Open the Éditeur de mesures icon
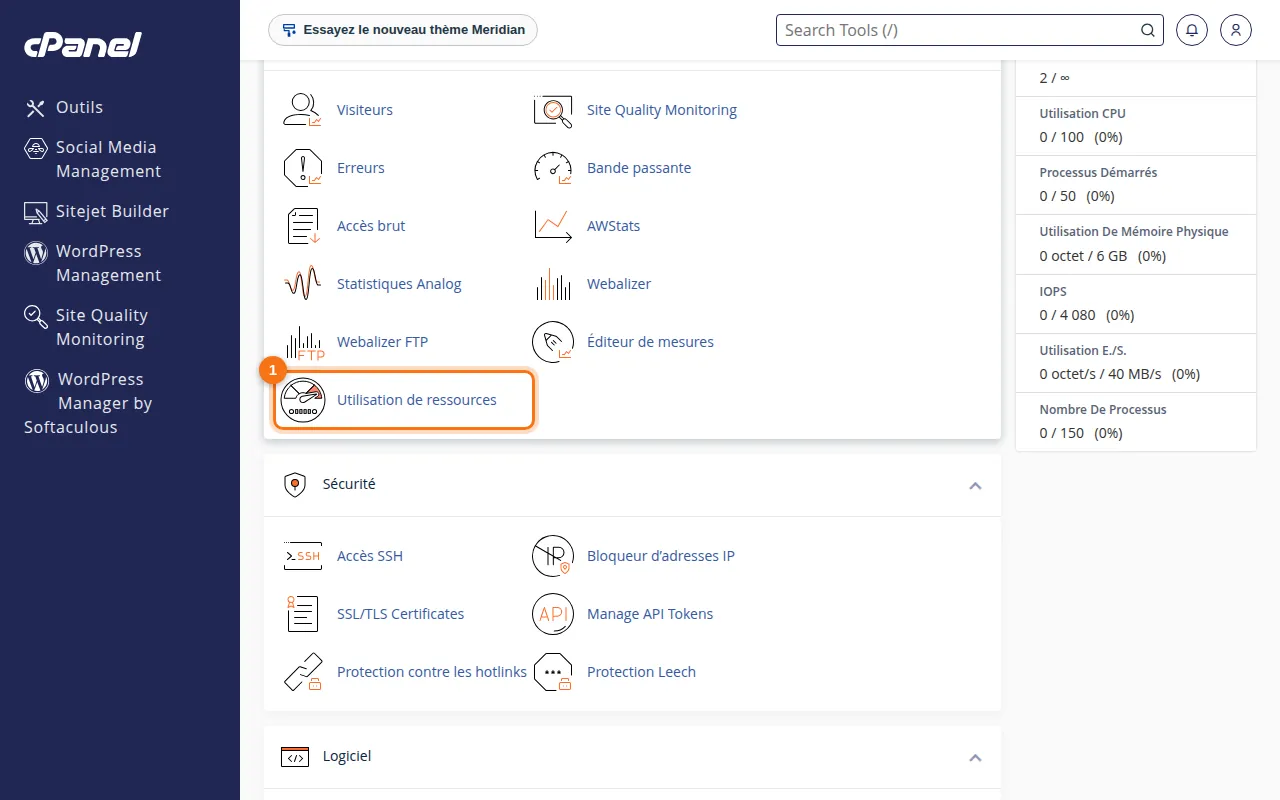The height and width of the screenshot is (800, 1280). [553, 342]
